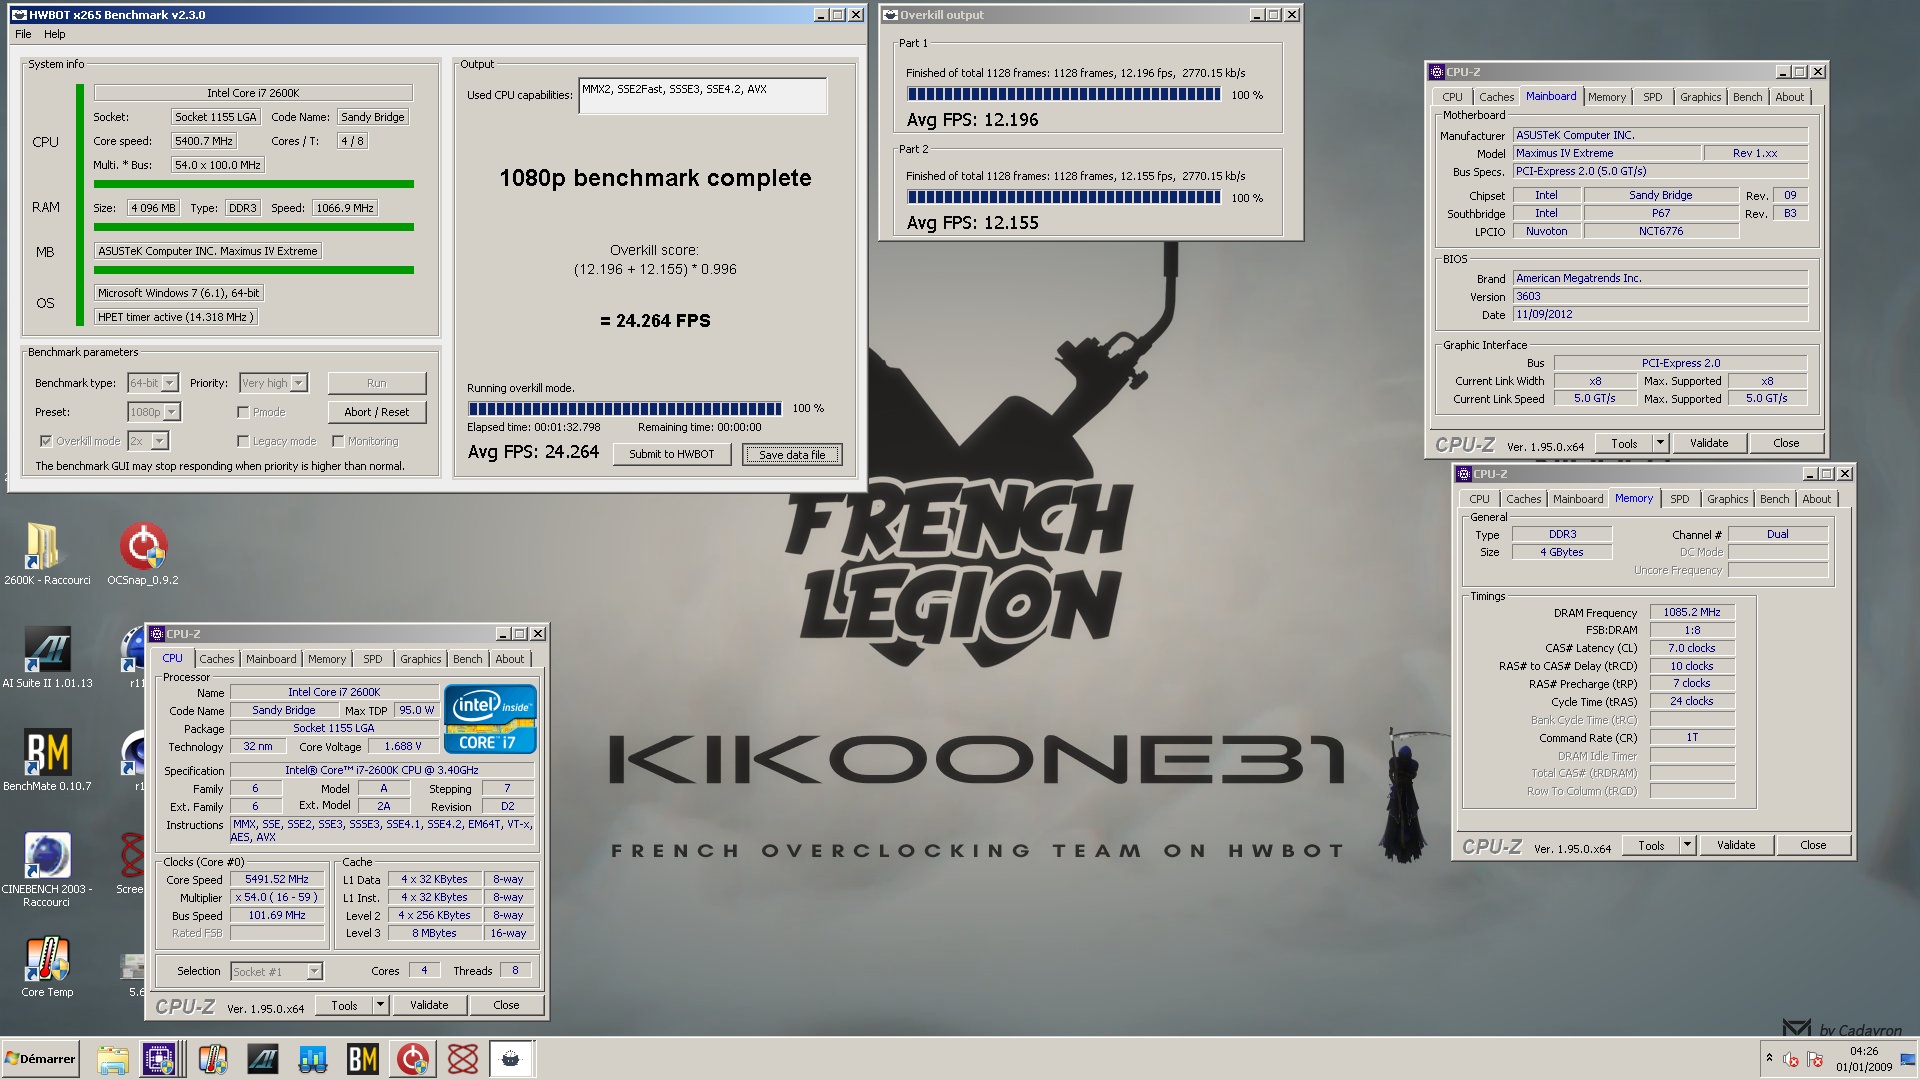Switch to Graphics tab in the CPU-Z CPU window
The width and height of the screenshot is (1920, 1080).
point(420,659)
